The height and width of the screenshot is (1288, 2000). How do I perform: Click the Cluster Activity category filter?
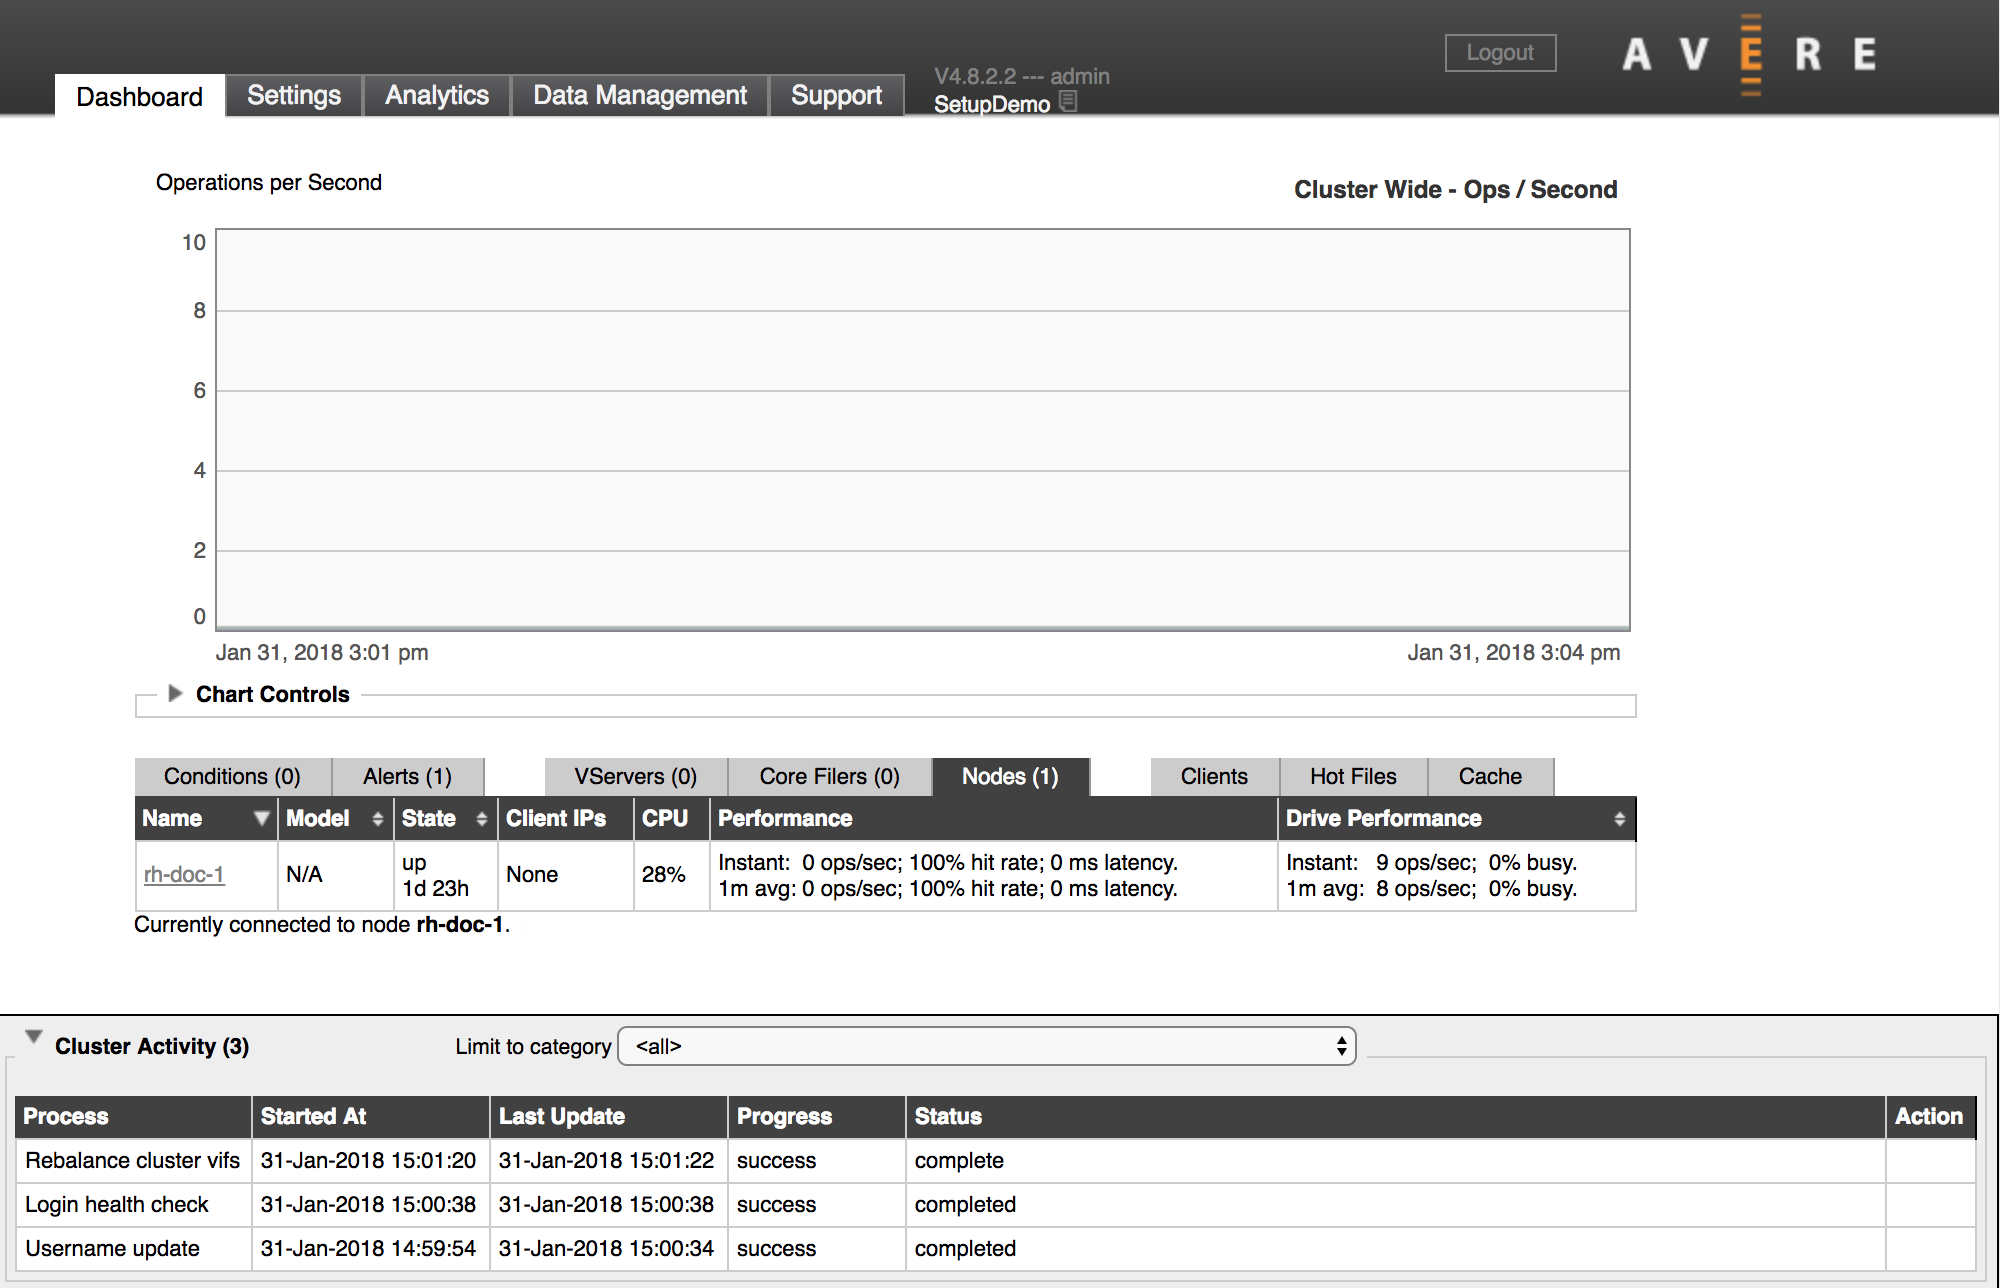[983, 1046]
